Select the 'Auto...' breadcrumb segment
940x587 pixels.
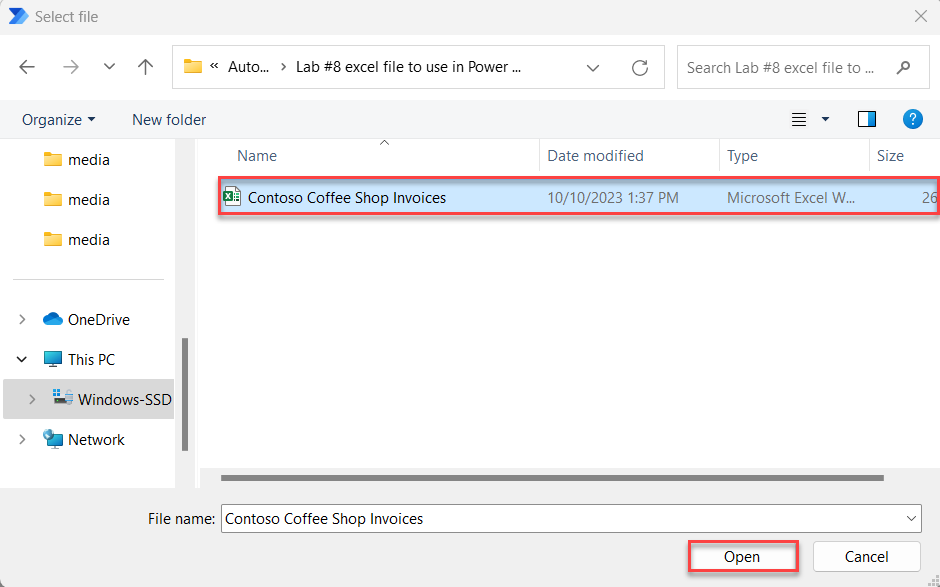coord(248,67)
